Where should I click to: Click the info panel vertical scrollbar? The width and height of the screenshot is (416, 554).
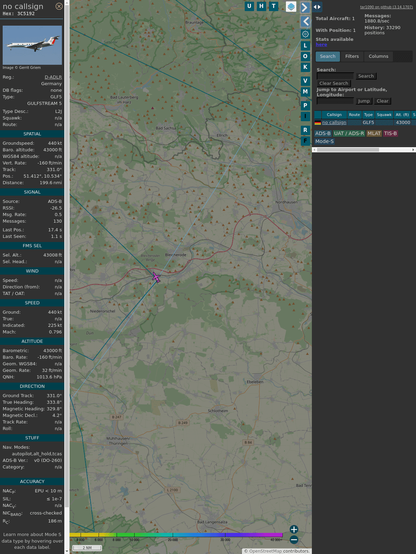coord(67,277)
